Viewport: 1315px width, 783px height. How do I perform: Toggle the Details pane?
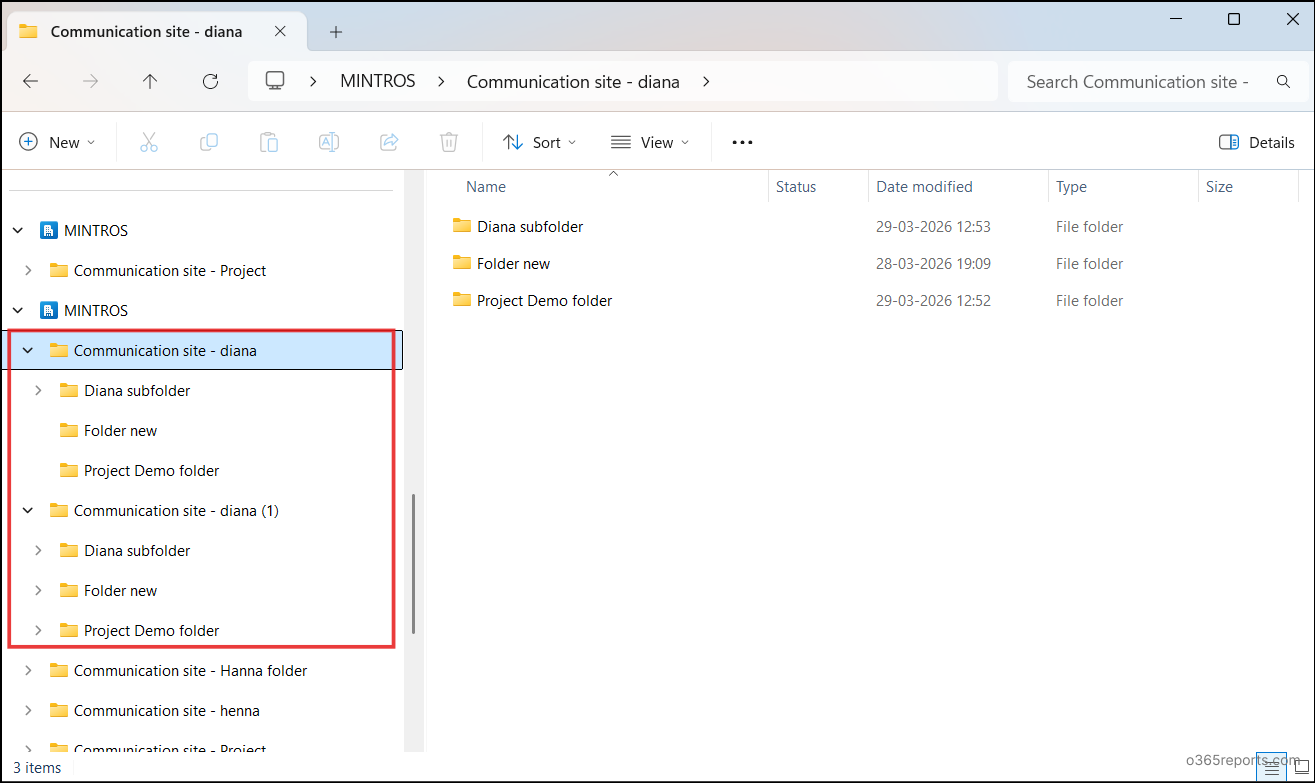coord(1256,141)
